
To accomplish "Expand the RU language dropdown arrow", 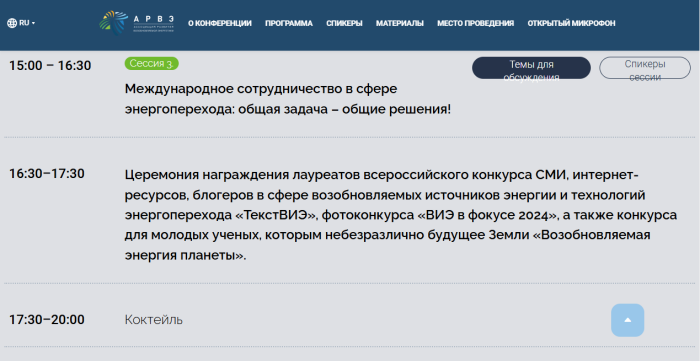I will point(33,23).
